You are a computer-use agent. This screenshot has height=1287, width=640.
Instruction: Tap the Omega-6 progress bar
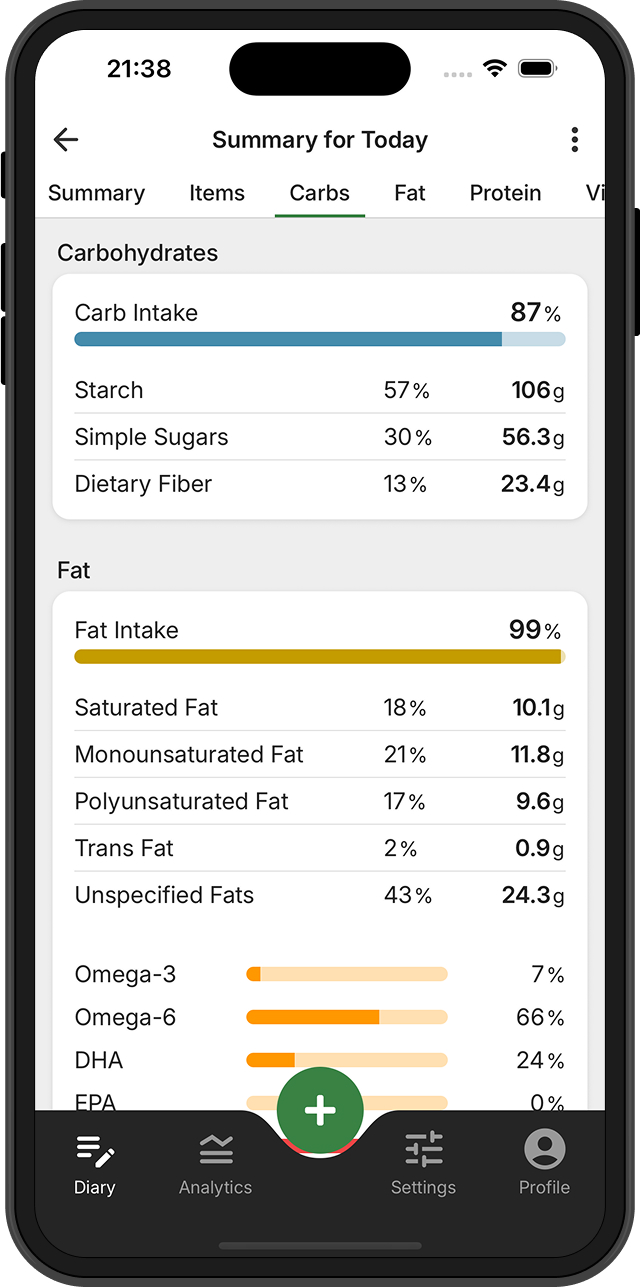coord(346,1017)
